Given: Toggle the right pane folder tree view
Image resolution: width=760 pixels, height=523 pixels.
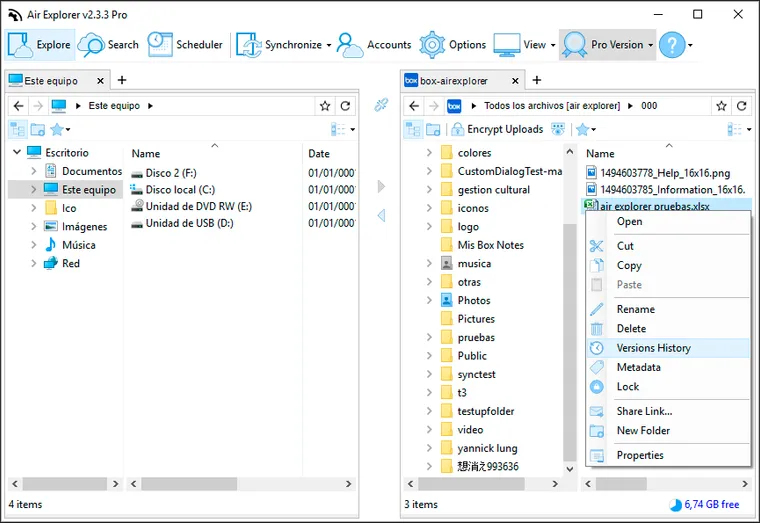Looking at the screenshot, I should pos(413,129).
